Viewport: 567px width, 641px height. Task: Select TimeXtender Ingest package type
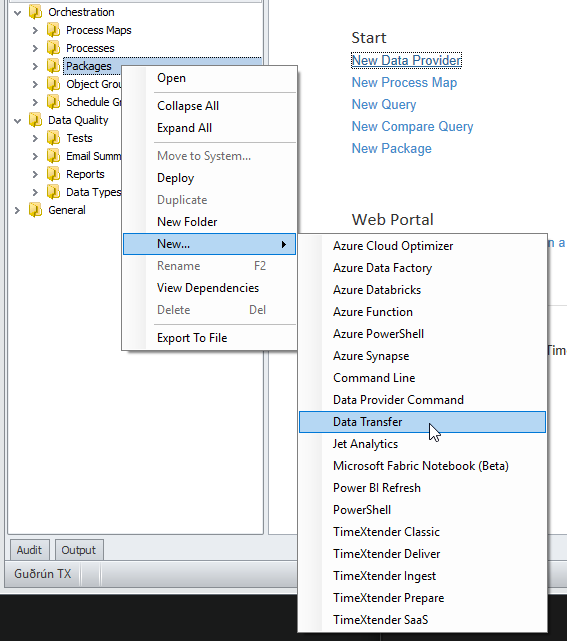pos(423,576)
